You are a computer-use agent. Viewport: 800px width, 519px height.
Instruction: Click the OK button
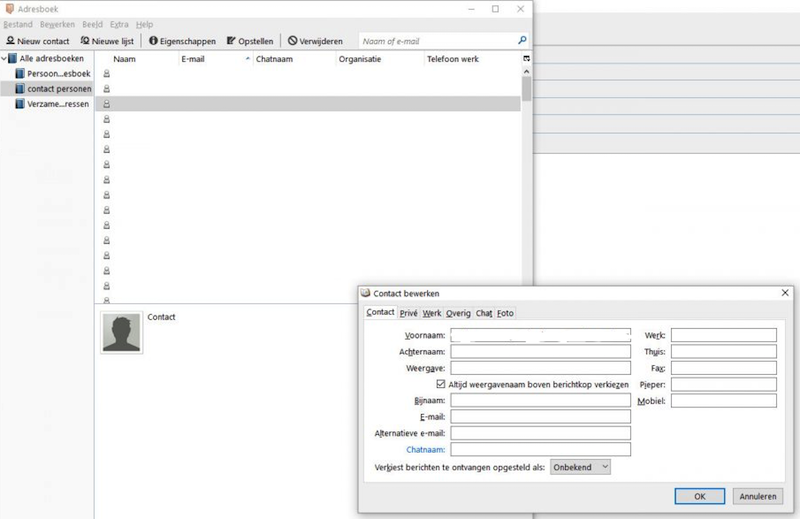(699, 496)
